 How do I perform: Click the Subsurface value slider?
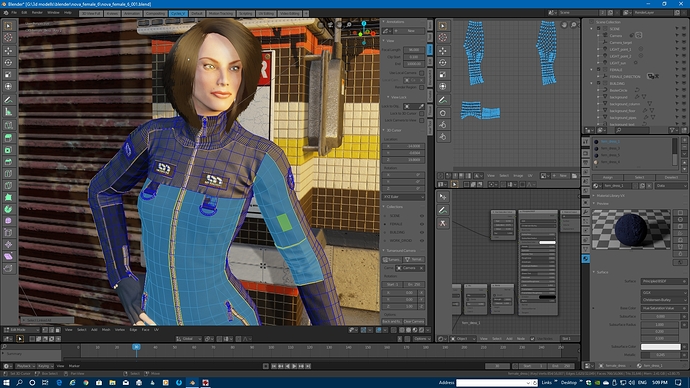click(x=661, y=316)
